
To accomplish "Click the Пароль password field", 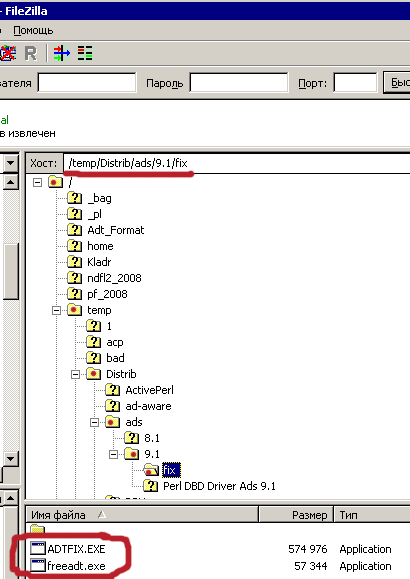I will click(x=239, y=83).
